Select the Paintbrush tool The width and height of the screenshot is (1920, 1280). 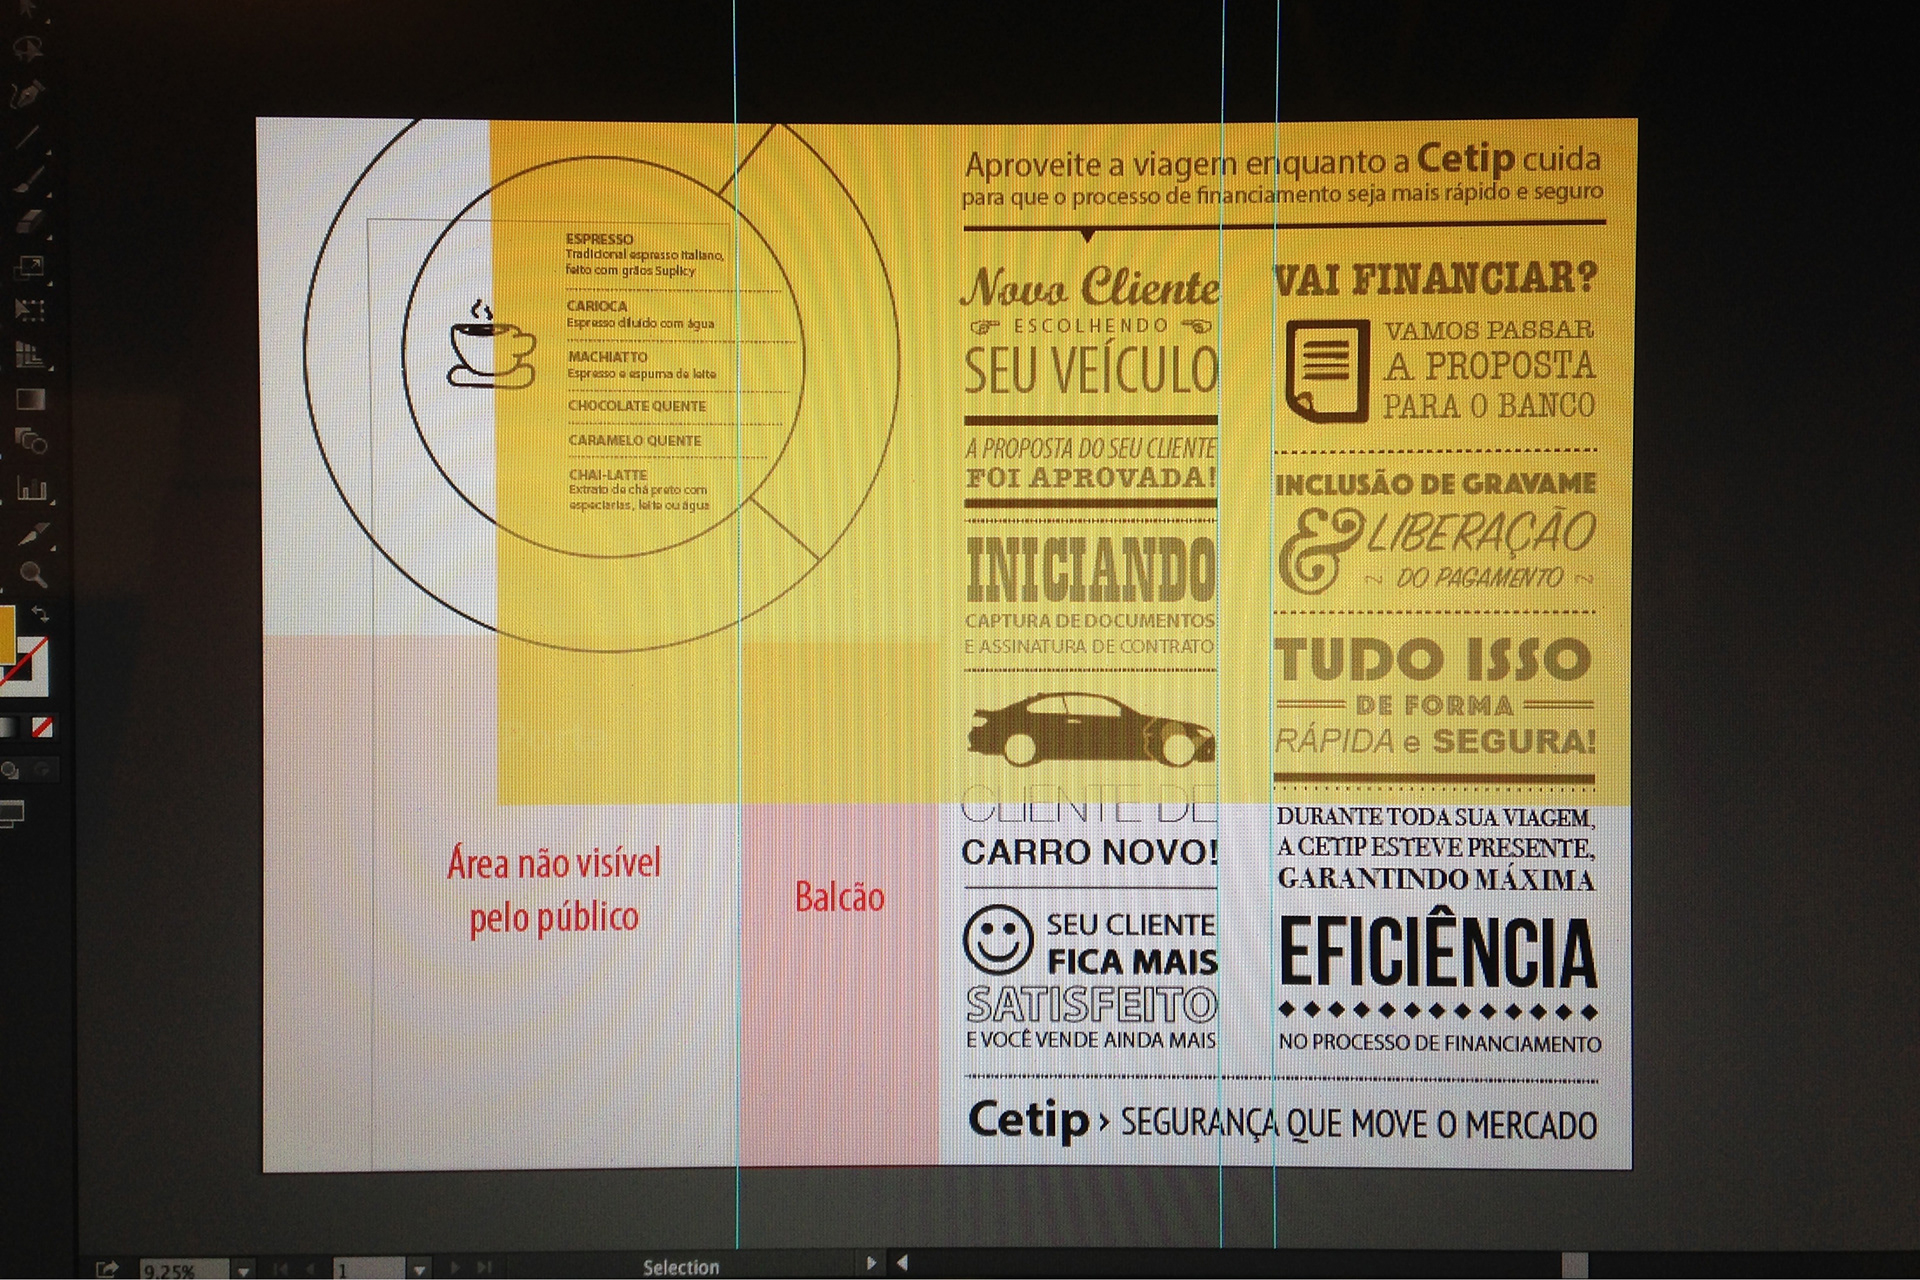(30, 180)
